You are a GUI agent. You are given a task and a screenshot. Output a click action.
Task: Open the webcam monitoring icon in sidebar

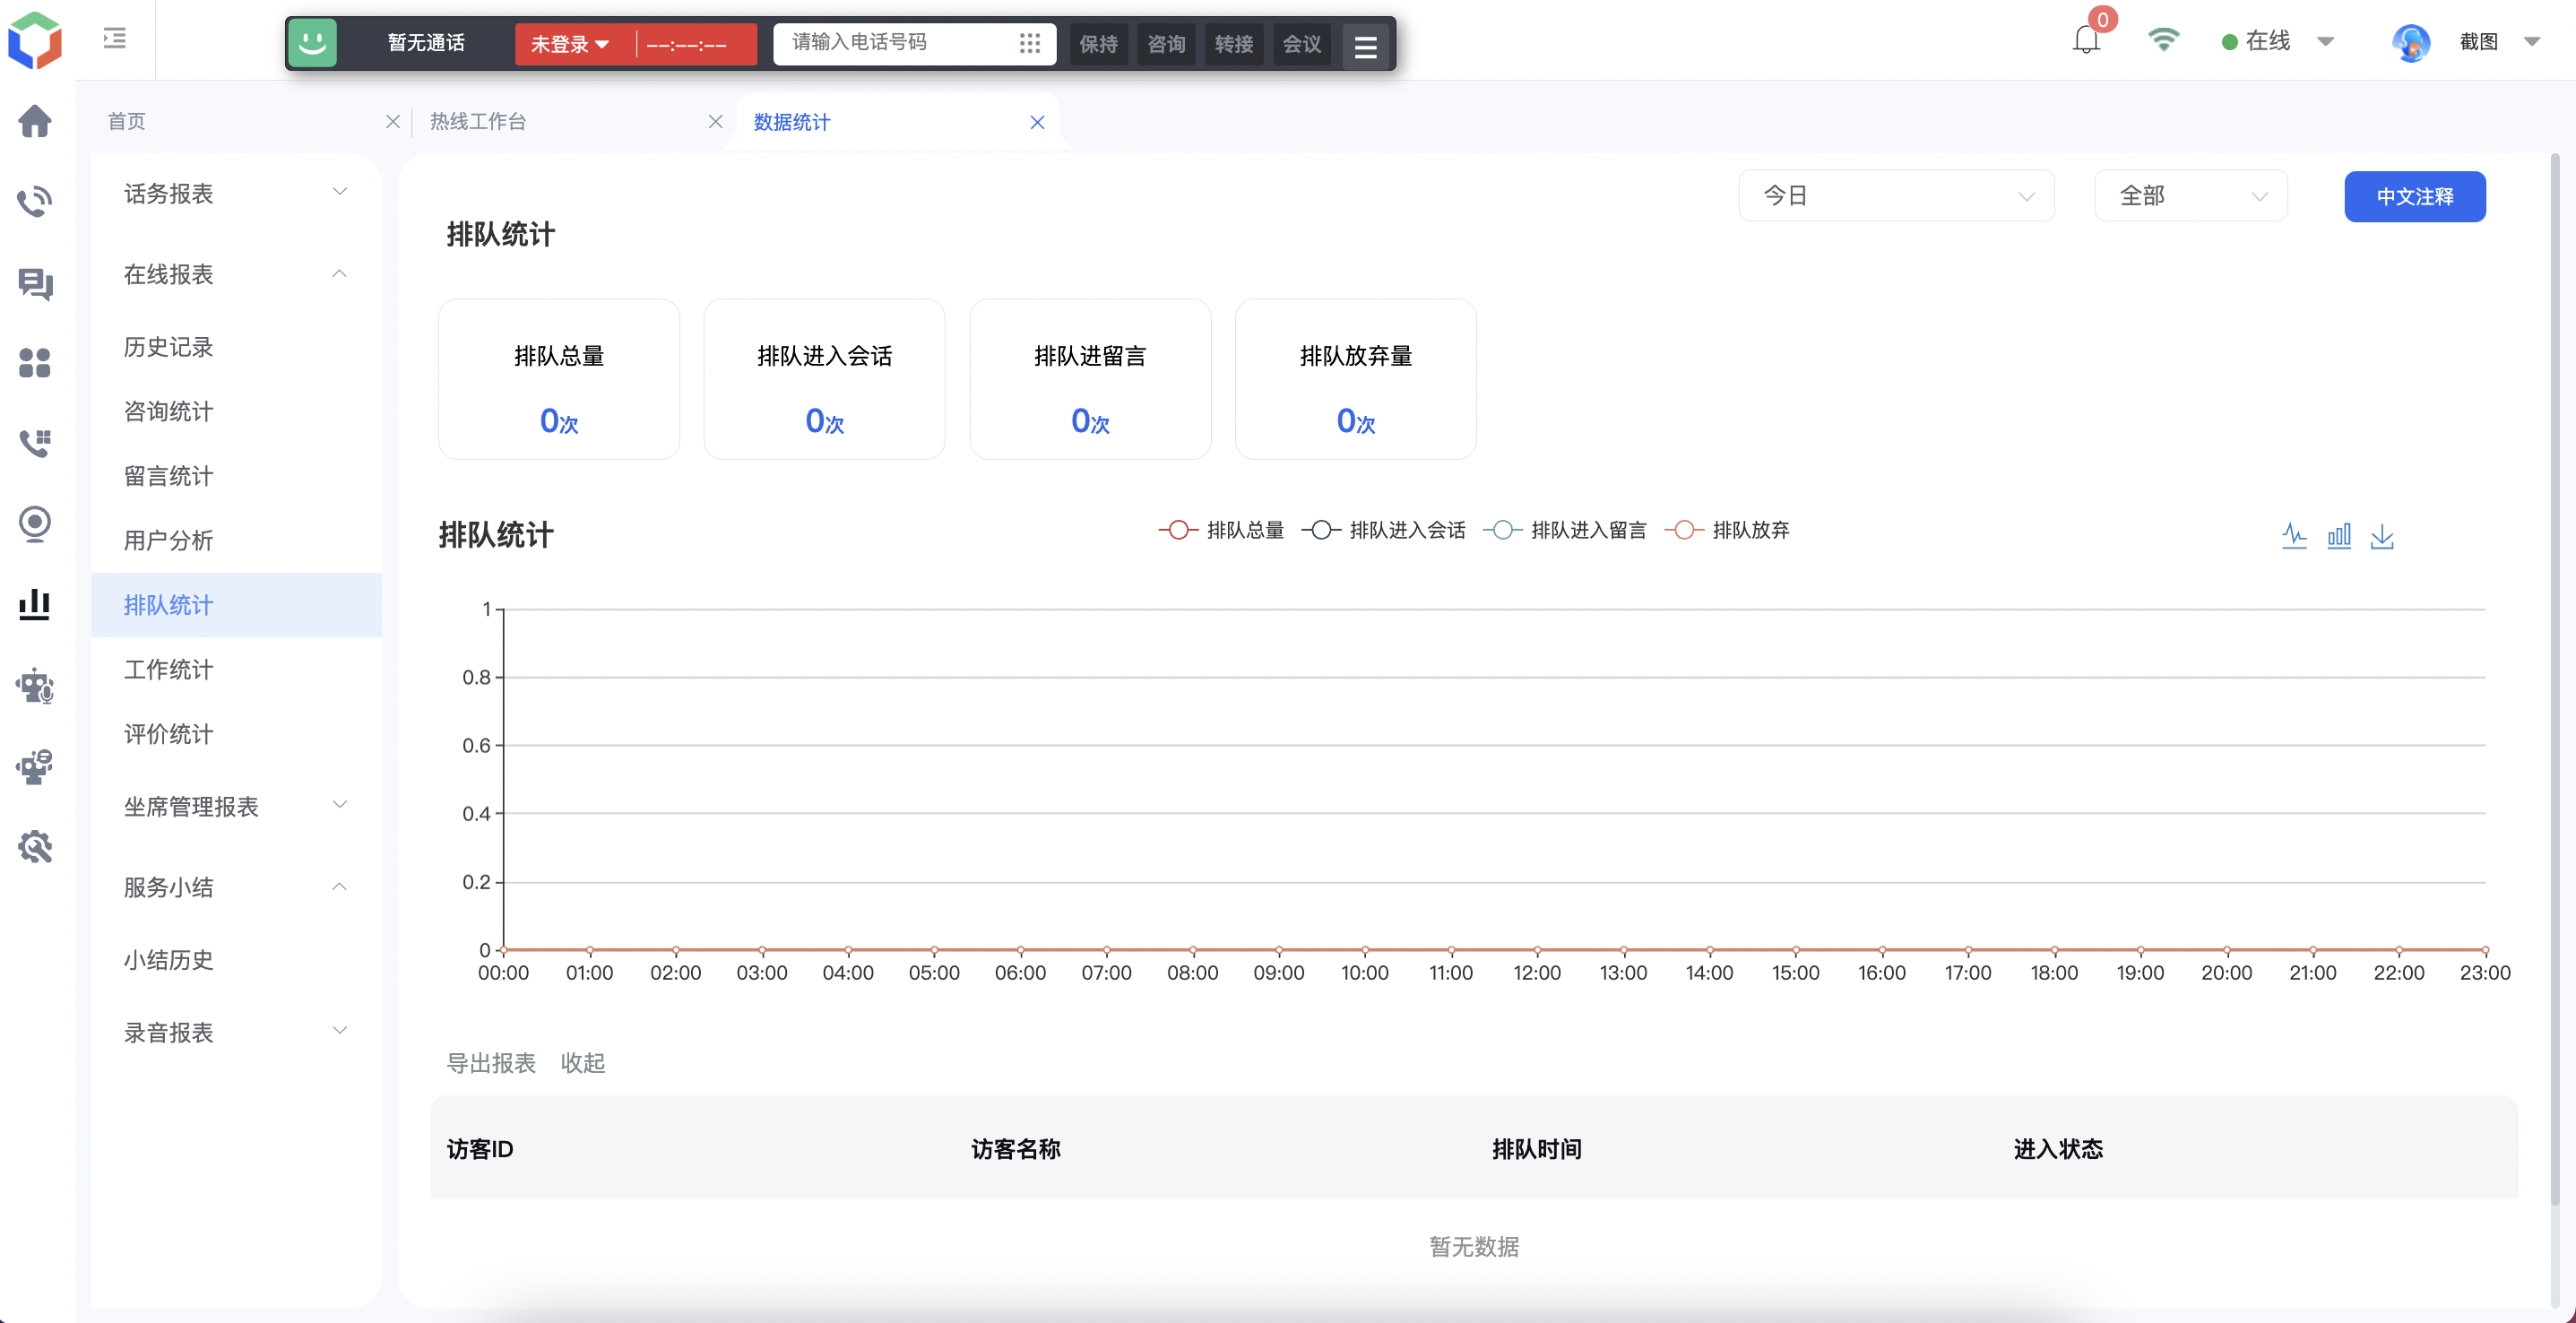click(35, 524)
